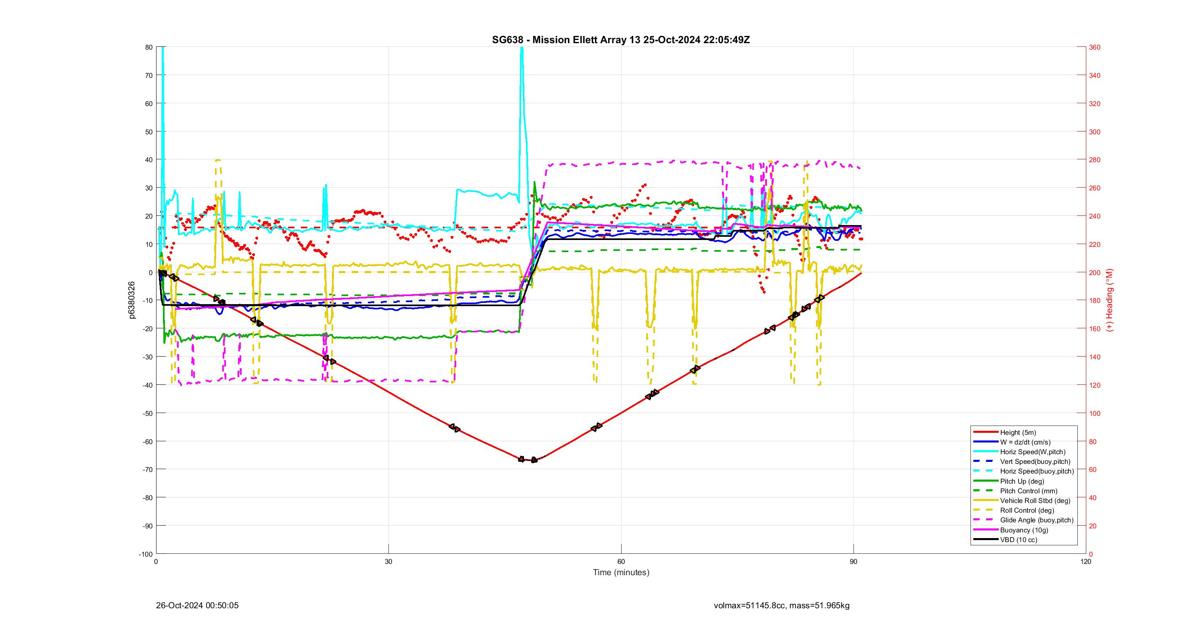Select 'Height (5m)' legend entry
The height and width of the screenshot is (622, 1200).
coord(1019,432)
